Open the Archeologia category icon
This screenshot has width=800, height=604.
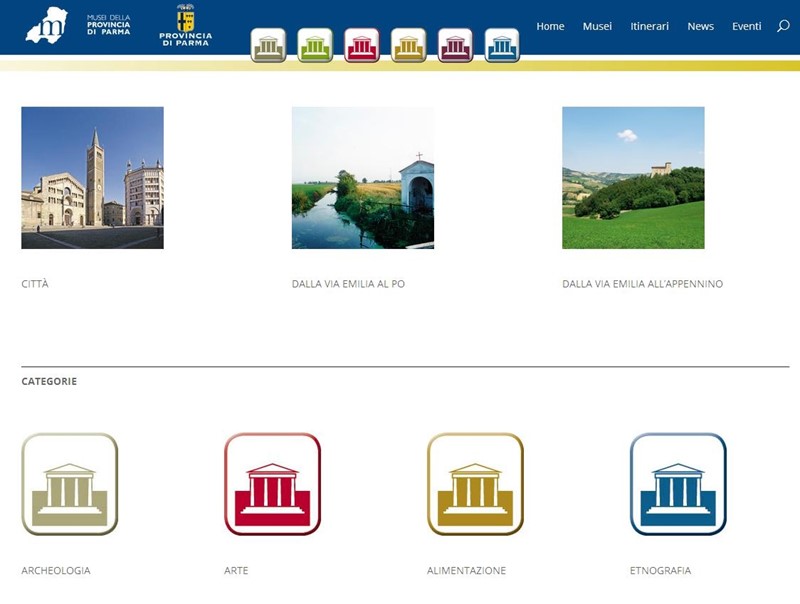pos(70,484)
